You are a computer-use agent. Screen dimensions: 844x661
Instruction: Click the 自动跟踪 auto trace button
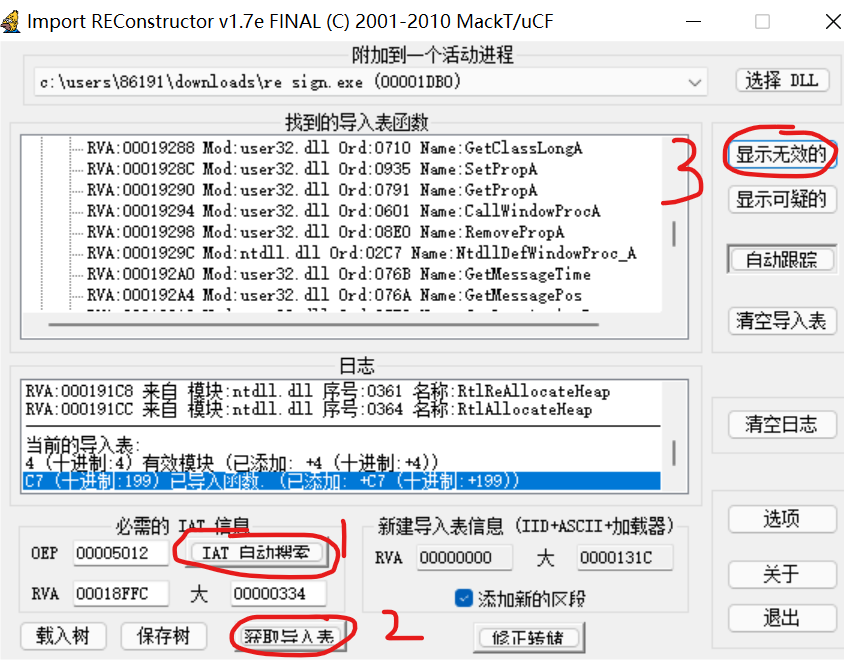(782, 259)
